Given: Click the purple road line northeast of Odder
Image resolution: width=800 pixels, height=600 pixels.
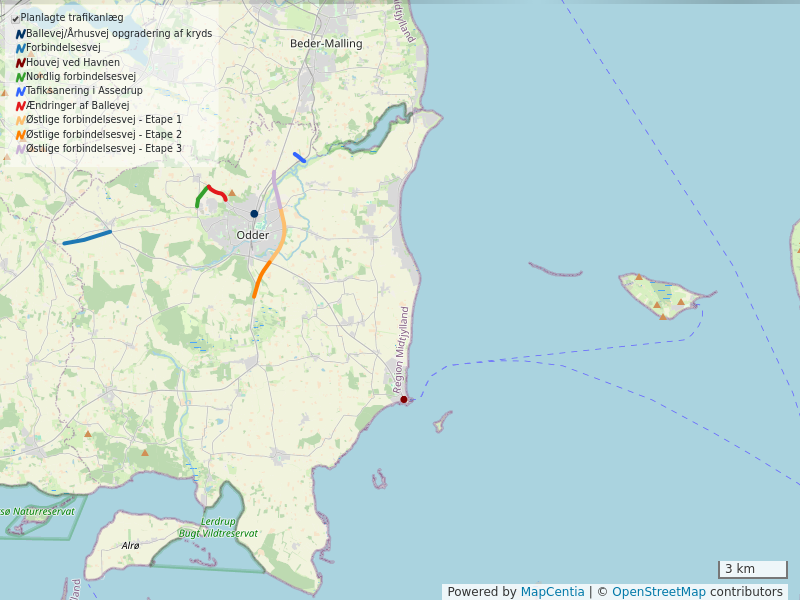Looking at the screenshot, I should click(275, 188).
